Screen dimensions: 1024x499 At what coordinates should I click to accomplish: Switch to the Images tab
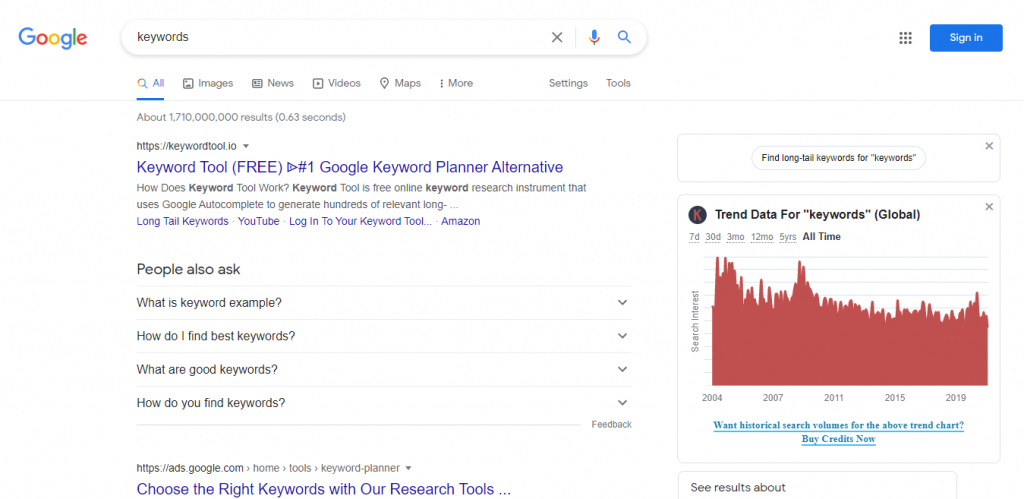208,84
